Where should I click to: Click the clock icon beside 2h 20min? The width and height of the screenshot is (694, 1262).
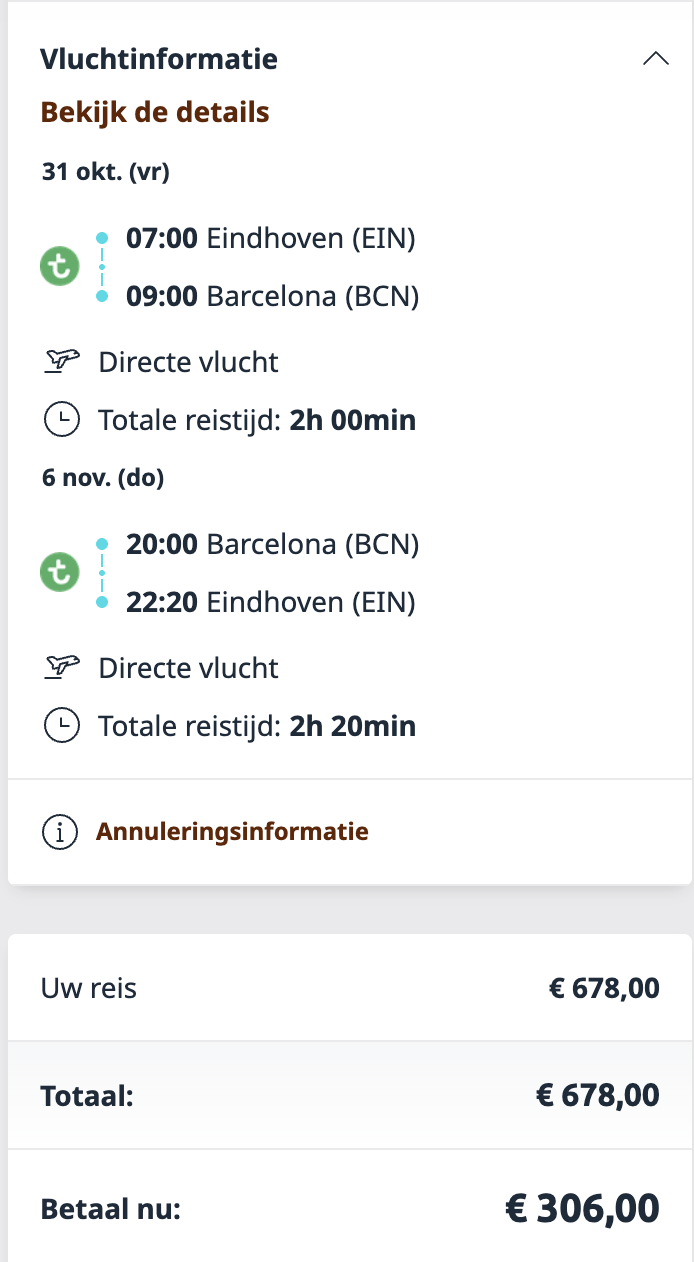point(62,725)
